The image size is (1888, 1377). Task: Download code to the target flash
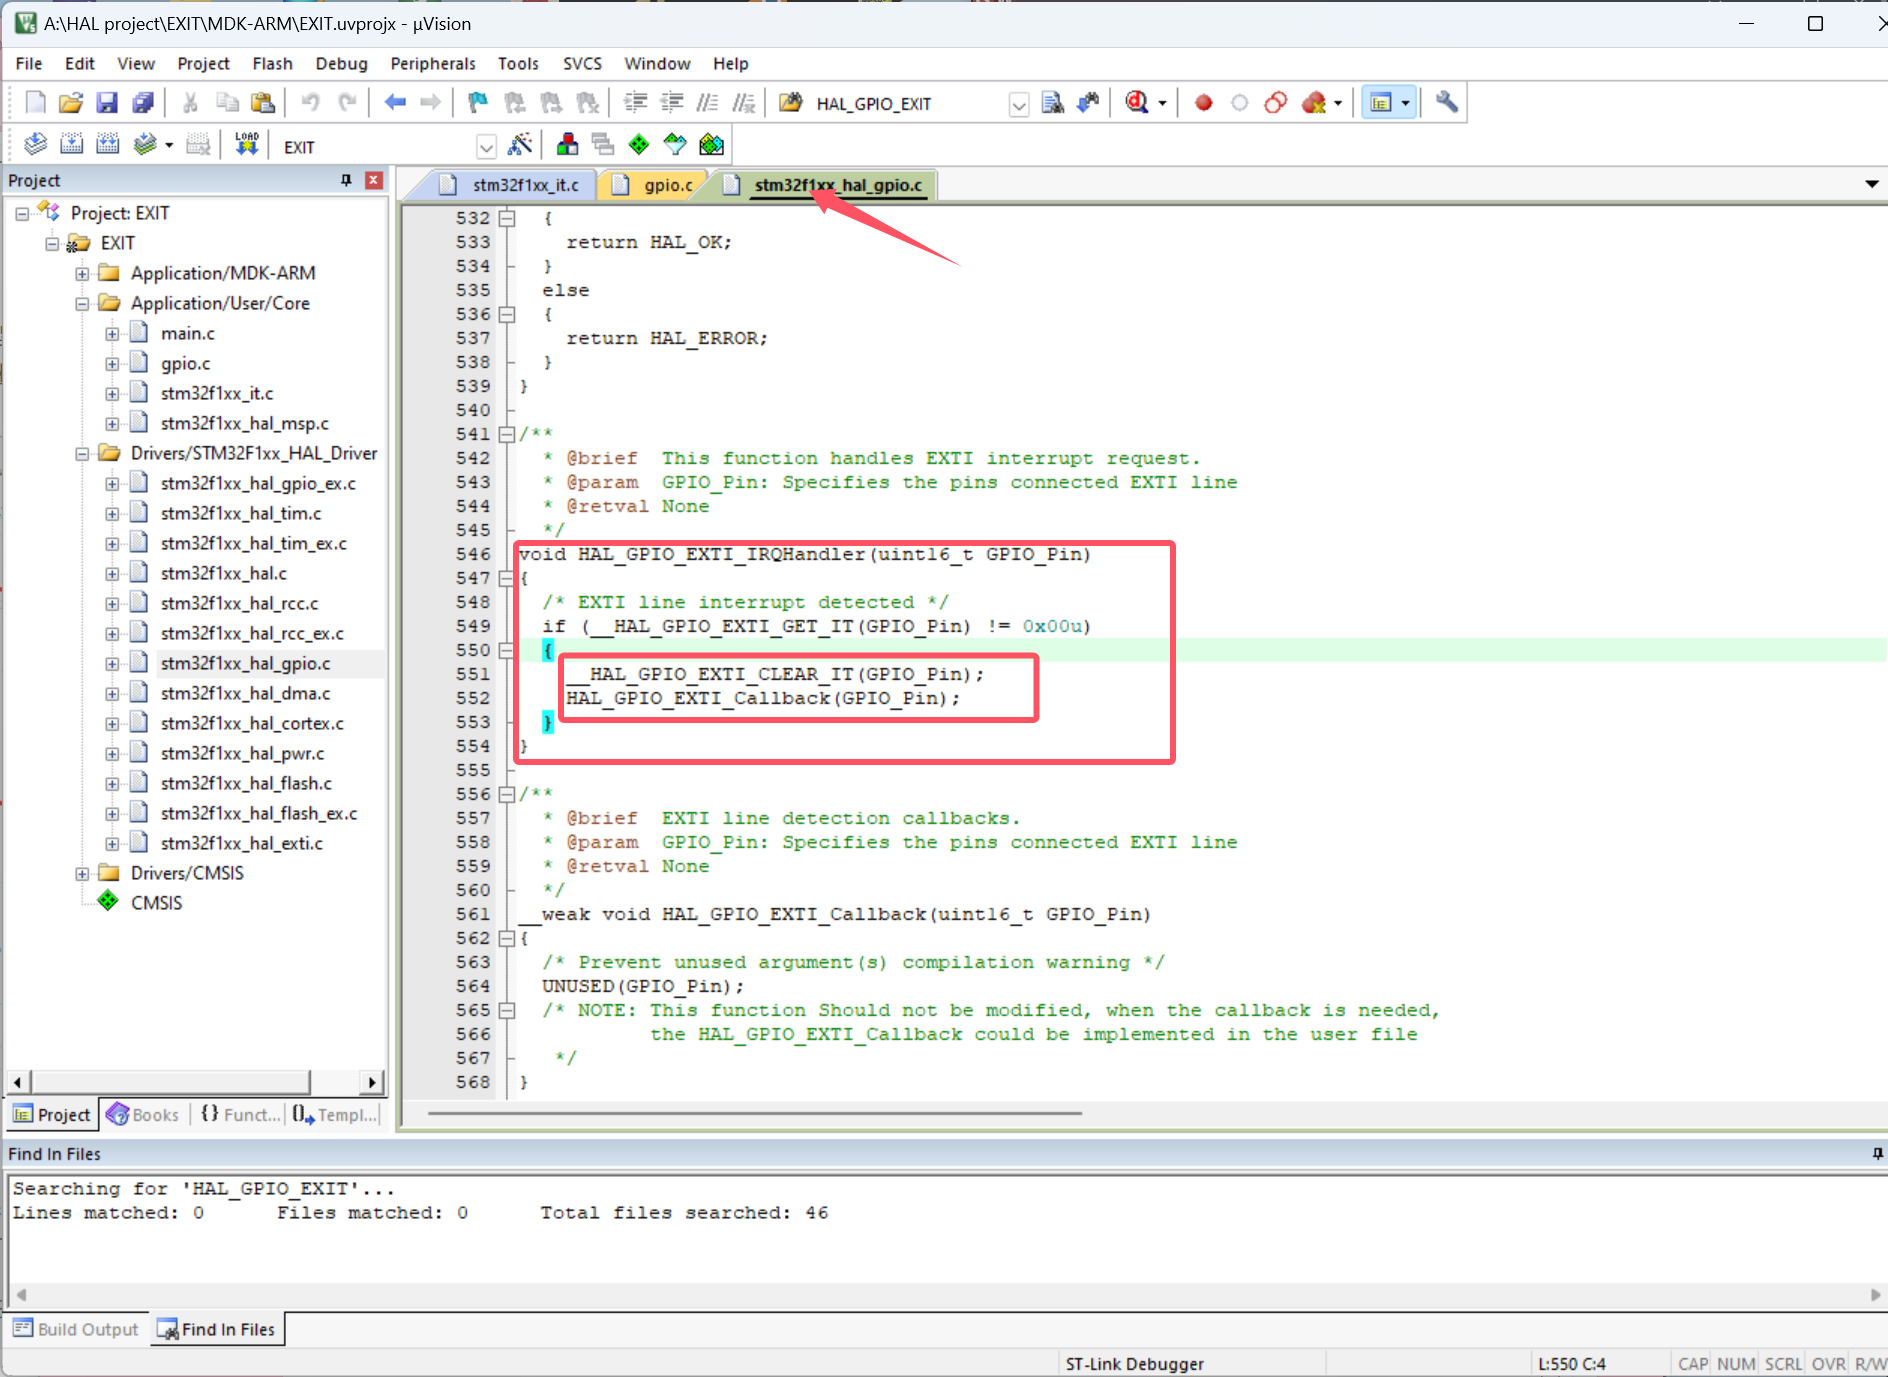(247, 144)
